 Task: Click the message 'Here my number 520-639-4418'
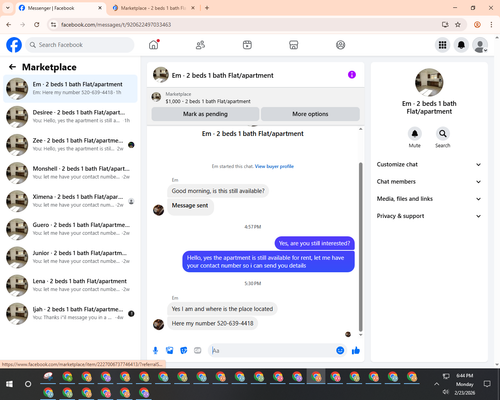[212, 323]
